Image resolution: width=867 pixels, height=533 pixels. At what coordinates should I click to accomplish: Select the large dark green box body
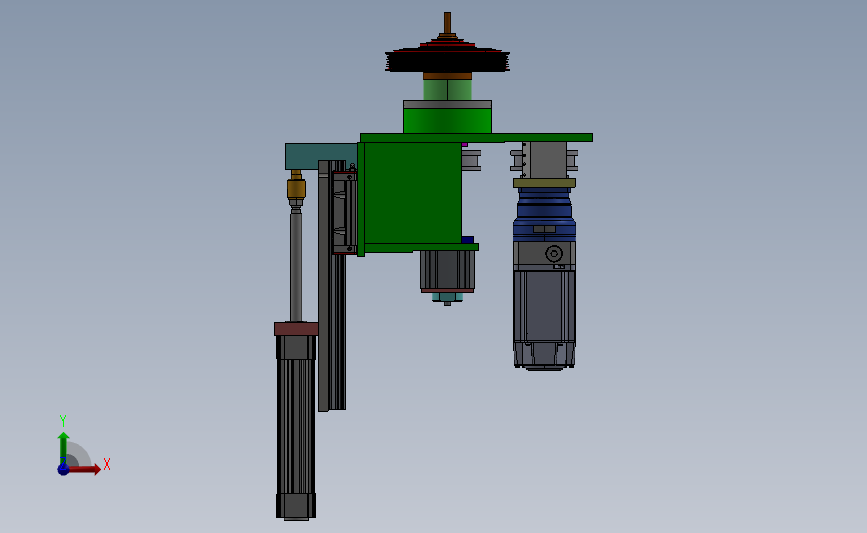(x=412, y=193)
